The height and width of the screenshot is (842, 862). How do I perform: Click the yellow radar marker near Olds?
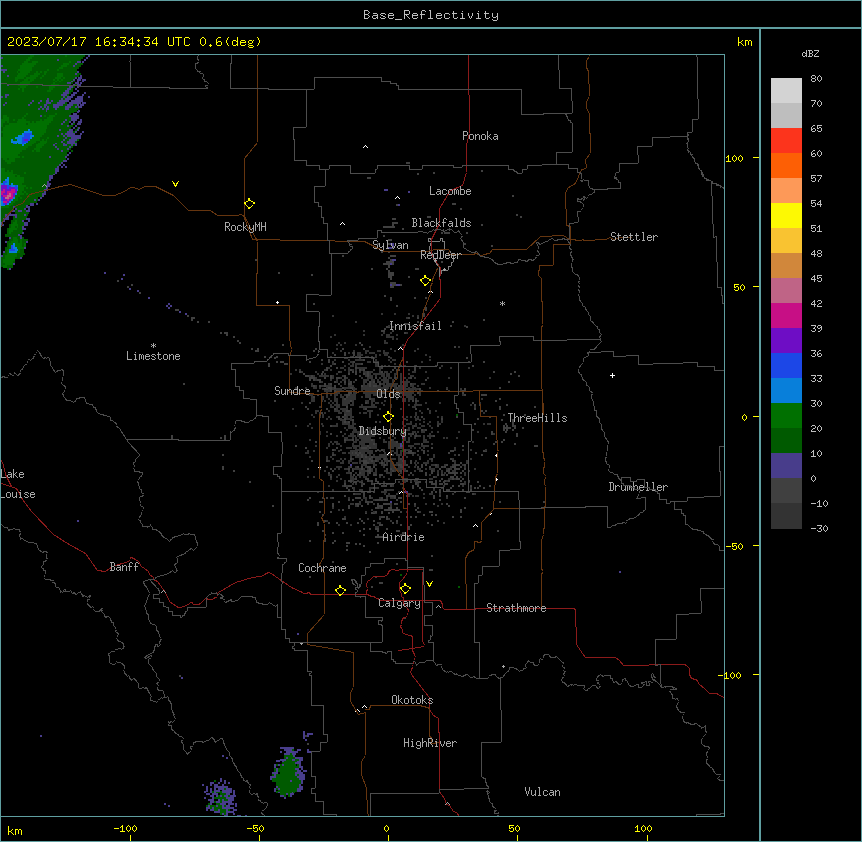point(389,417)
